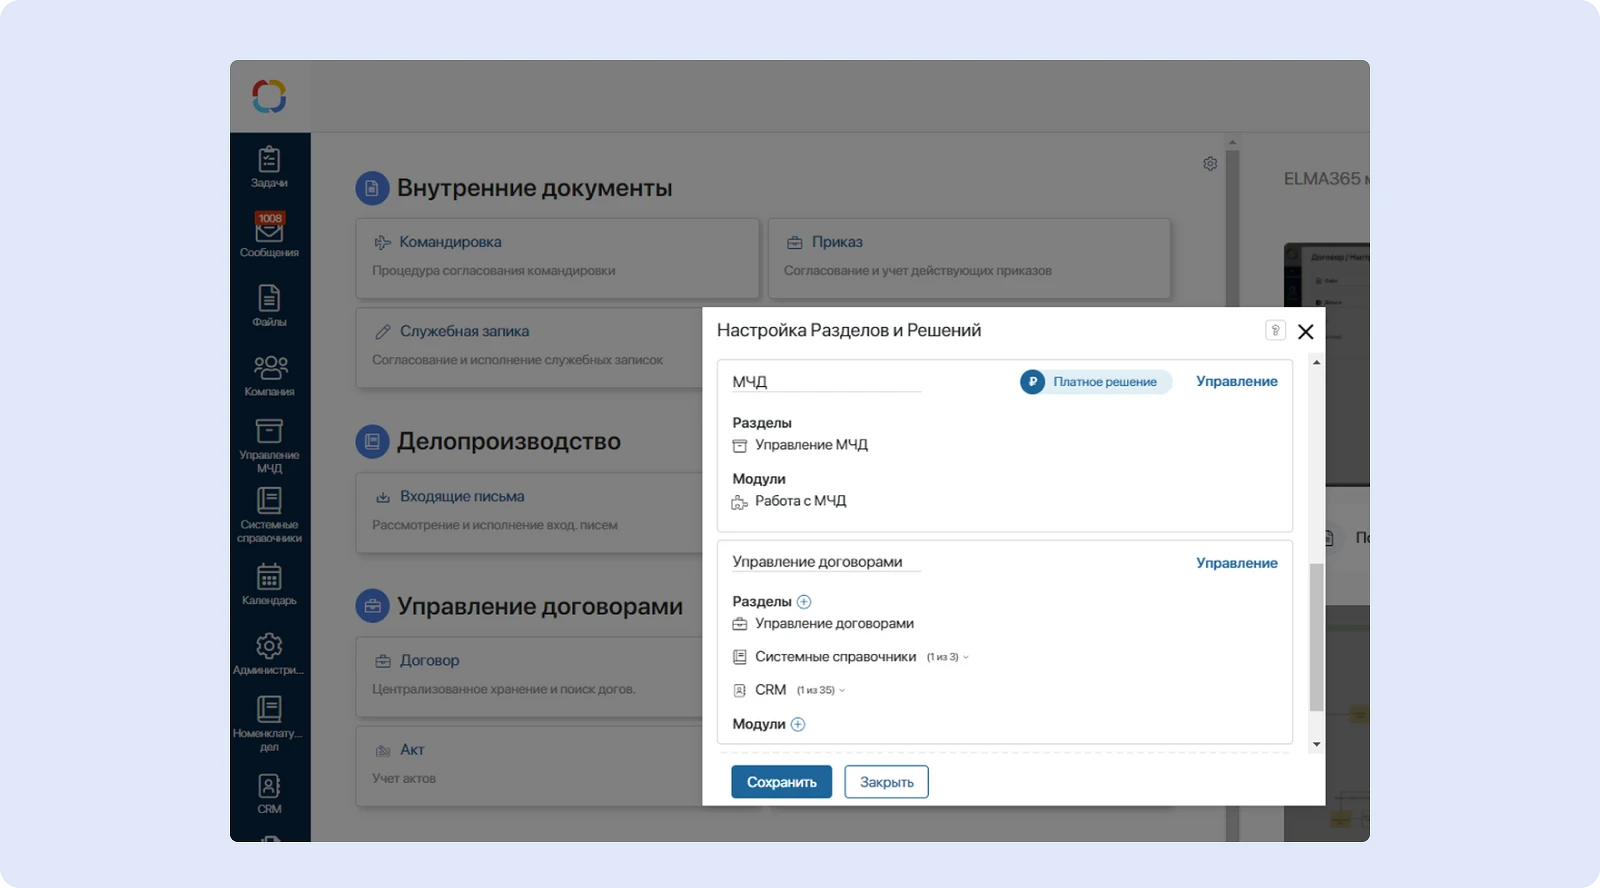Click the plus icon next to Модули

coord(798,725)
